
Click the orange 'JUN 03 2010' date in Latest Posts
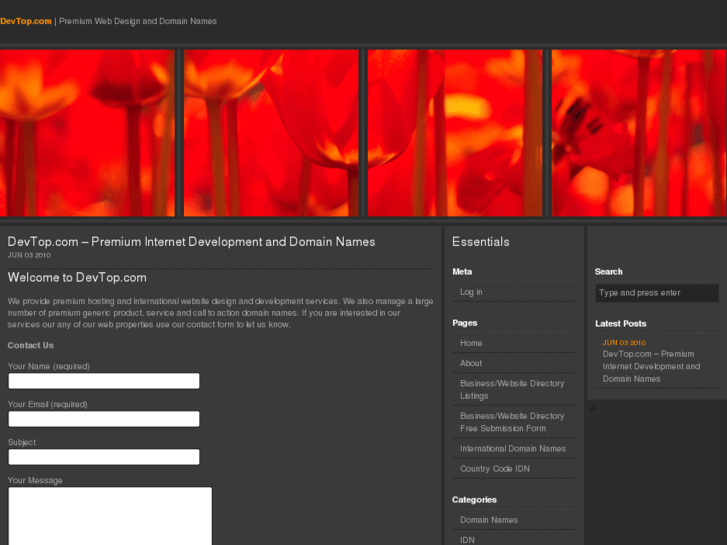[624, 343]
